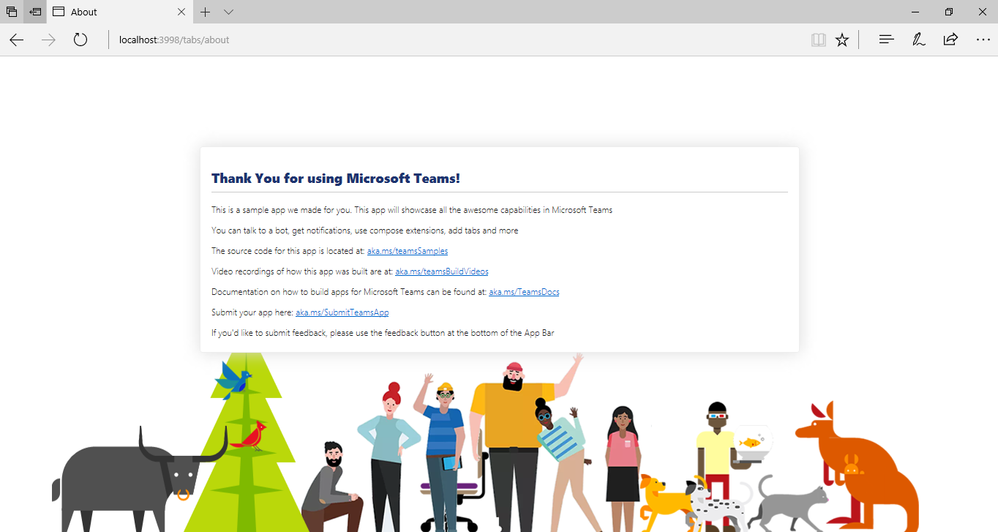Set these tabs aside
998x532 pixels.
point(36,11)
